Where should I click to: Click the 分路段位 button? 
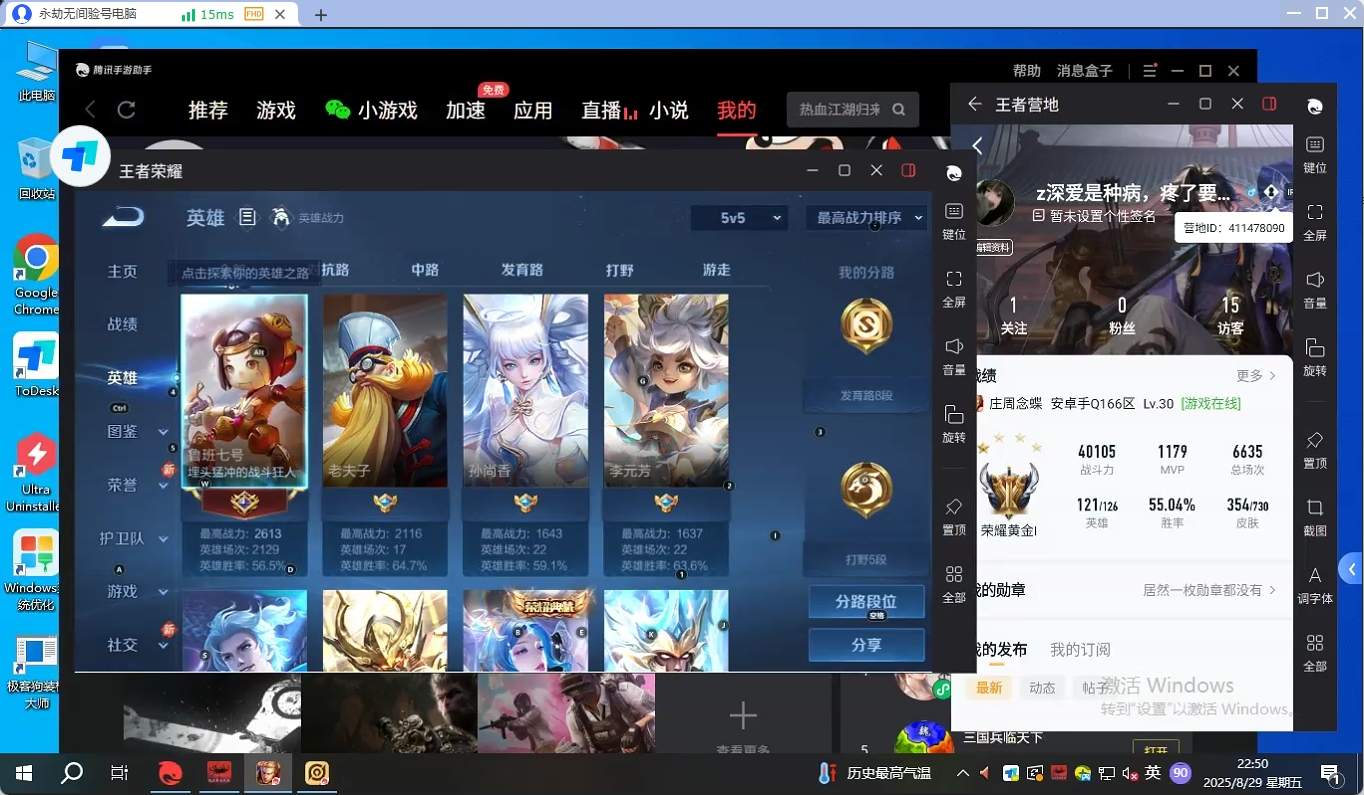[866, 602]
